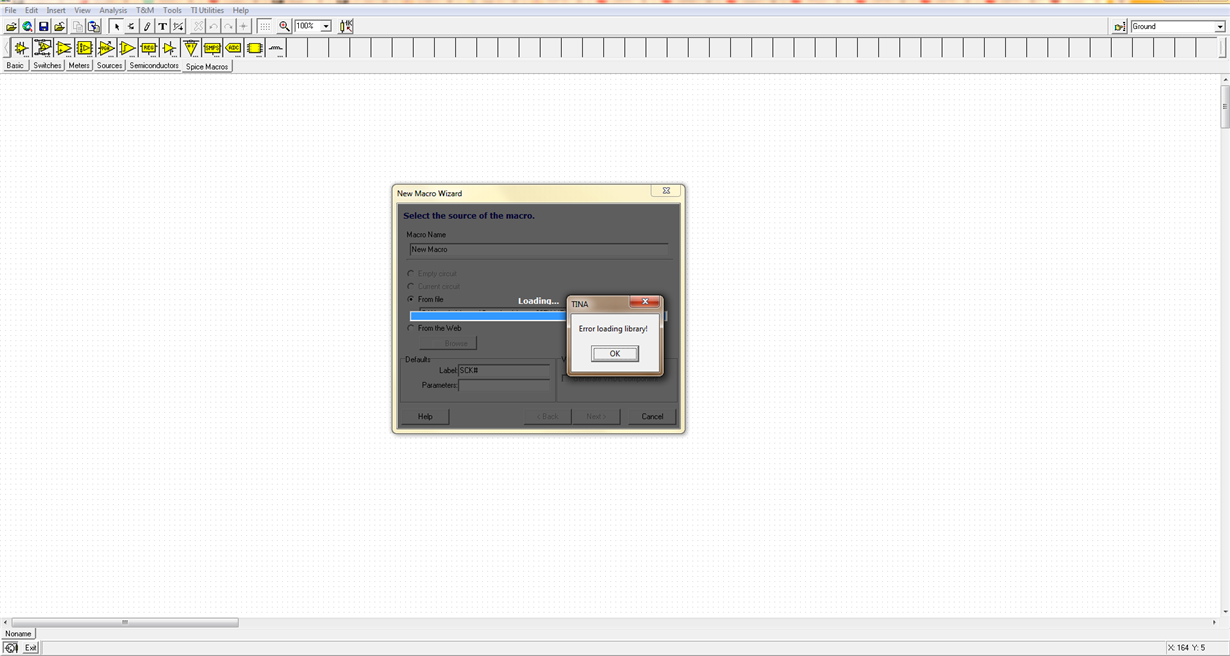This screenshot has width=1230, height=656.
Task: Open the Analysis menu
Action: [113, 10]
